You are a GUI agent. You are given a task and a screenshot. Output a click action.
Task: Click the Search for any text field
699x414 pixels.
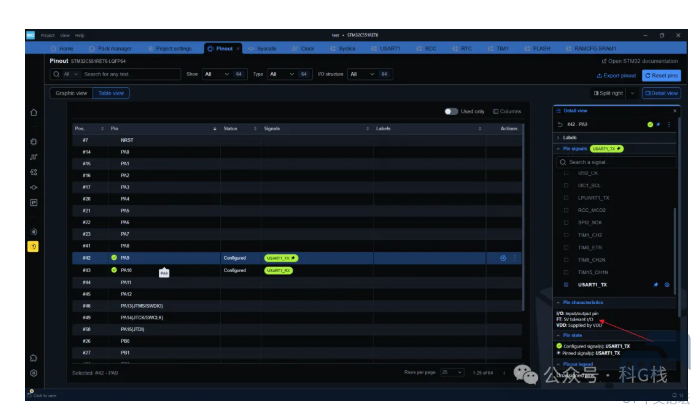(127, 74)
